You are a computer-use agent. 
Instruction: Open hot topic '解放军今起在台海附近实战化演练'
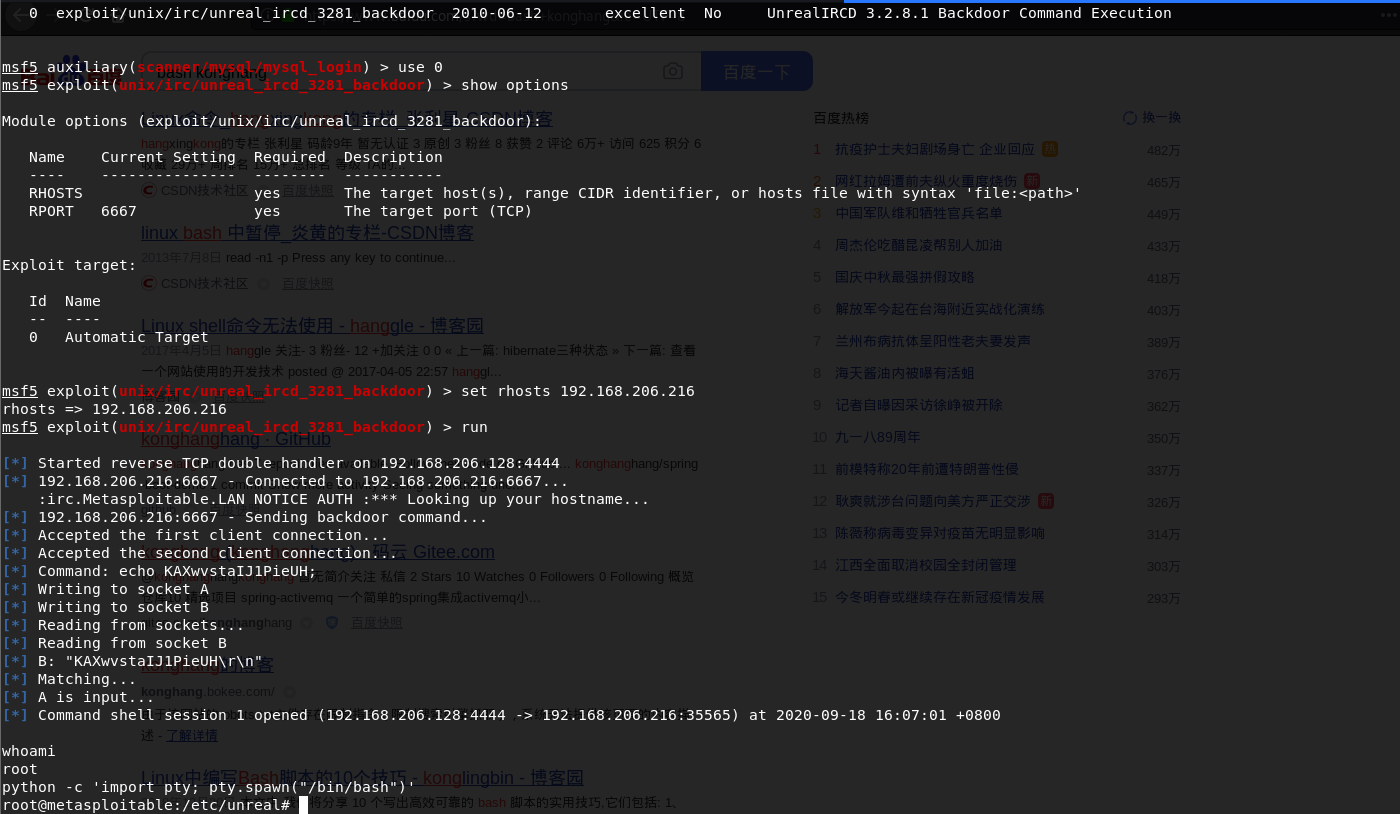(x=940, y=309)
